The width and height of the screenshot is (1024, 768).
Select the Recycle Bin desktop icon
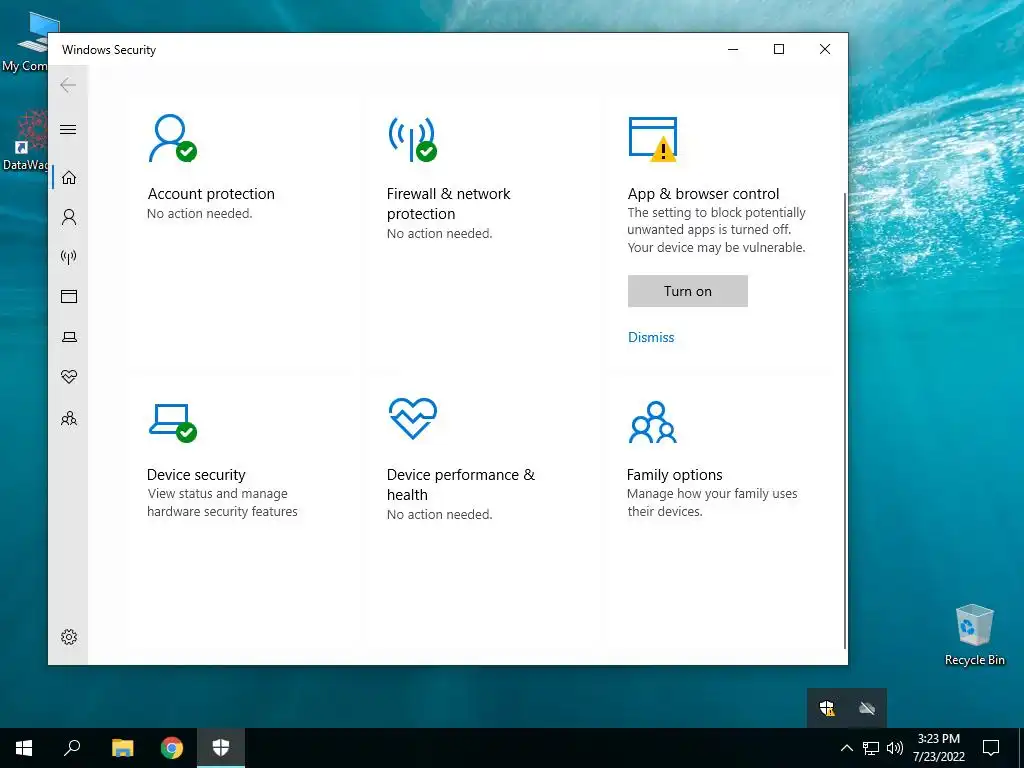click(x=974, y=634)
